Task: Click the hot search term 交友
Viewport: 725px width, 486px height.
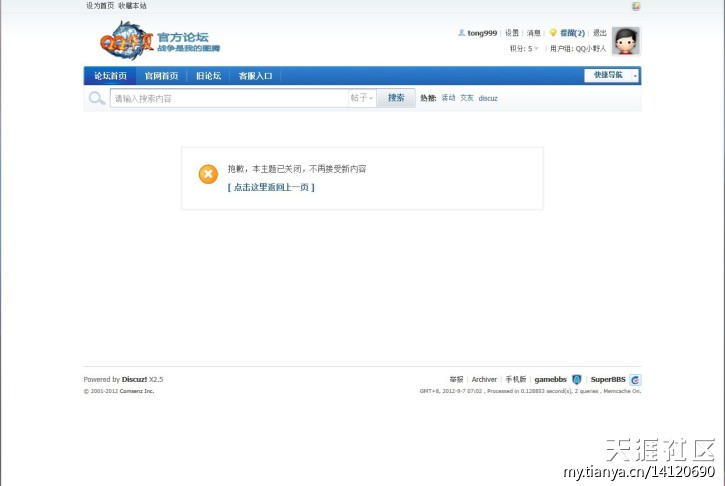Action: click(467, 98)
